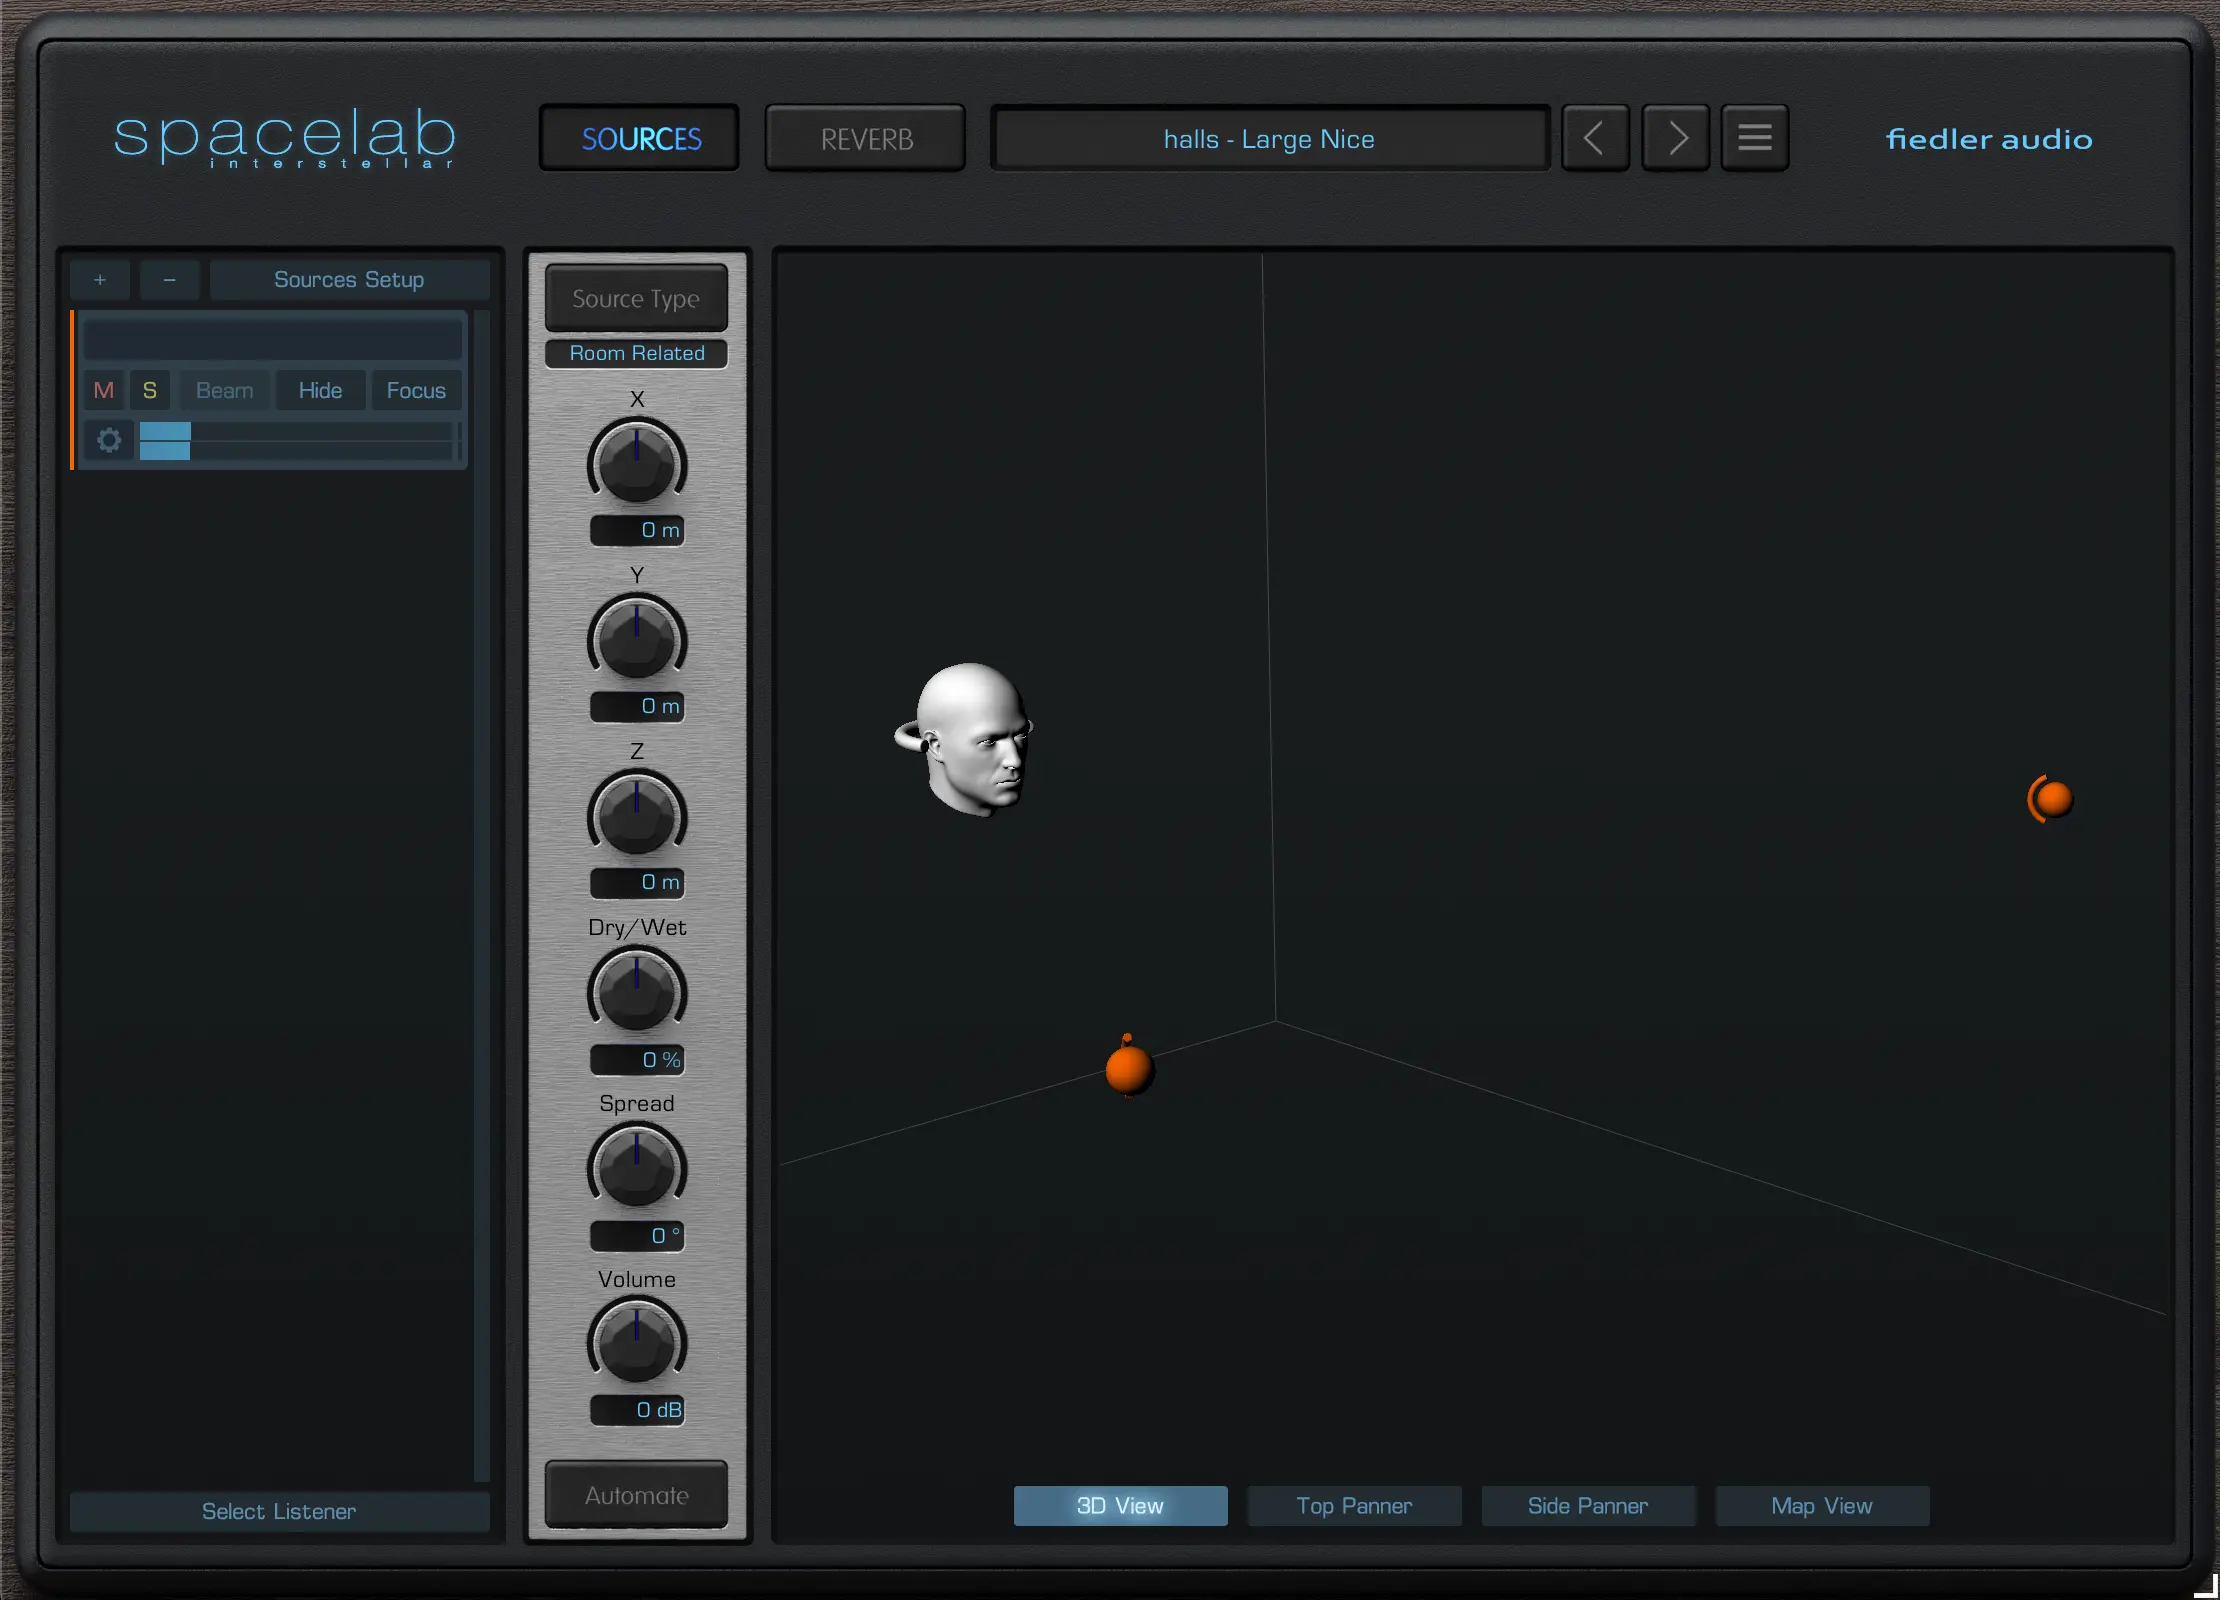Click the listener head model
Screen dimensions: 2220x1600
(x=968, y=738)
